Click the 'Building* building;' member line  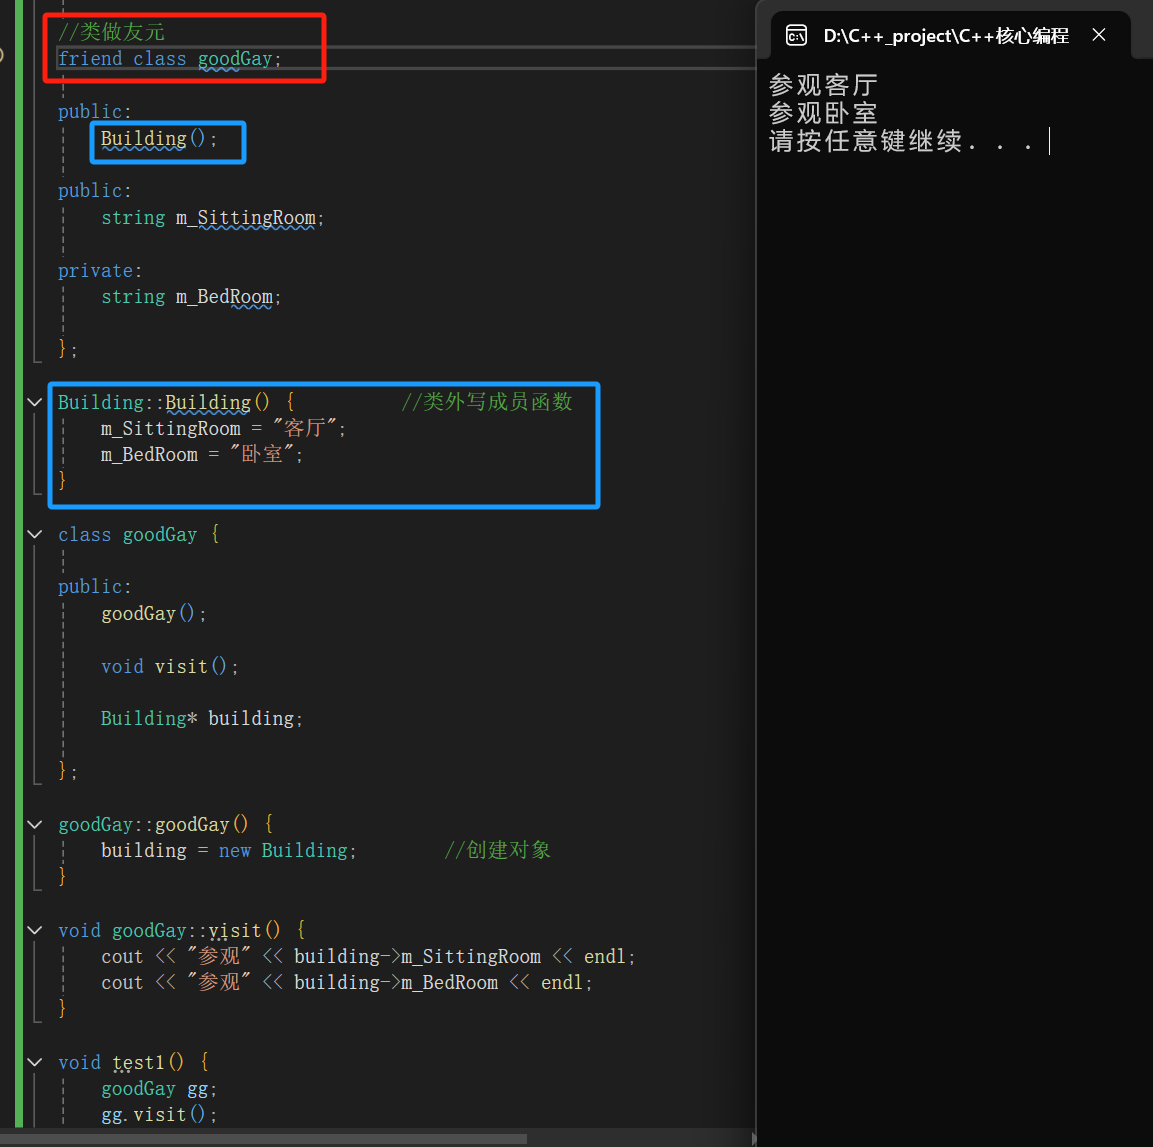point(201,719)
